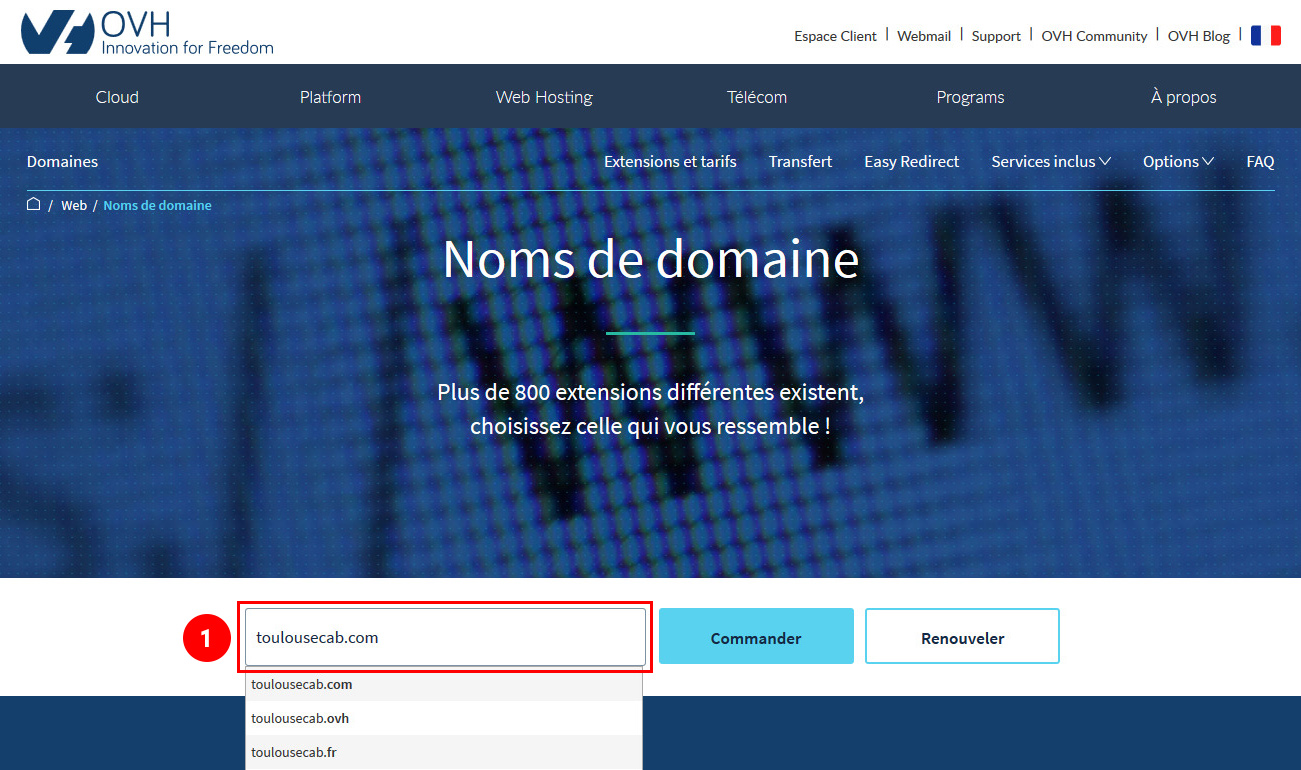The height and width of the screenshot is (770, 1301).
Task: Click the OVH logo
Action: [x=147, y=32]
